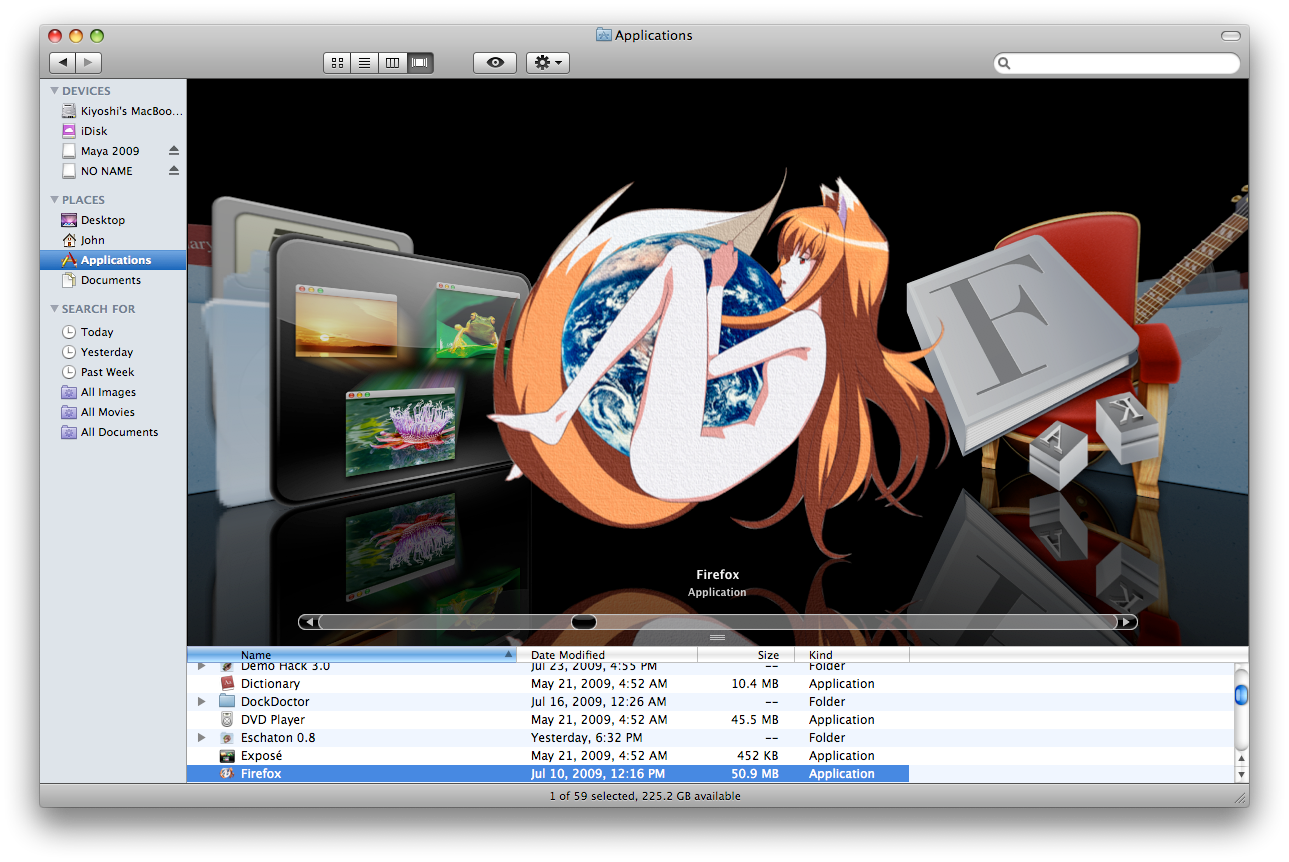Select the DockDoctor folder icon
The width and height of the screenshot is (1289, 862).
(227, 702)
